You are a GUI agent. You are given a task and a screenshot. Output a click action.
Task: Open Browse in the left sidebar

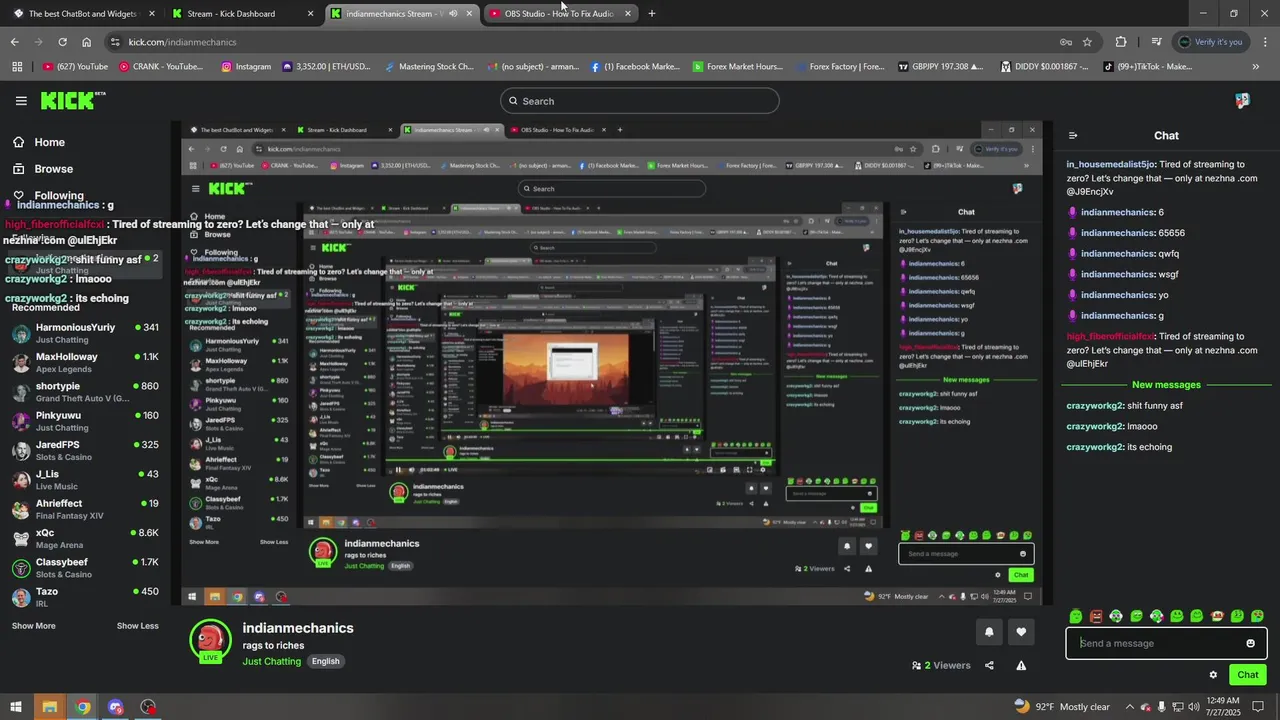coord(53,169)
